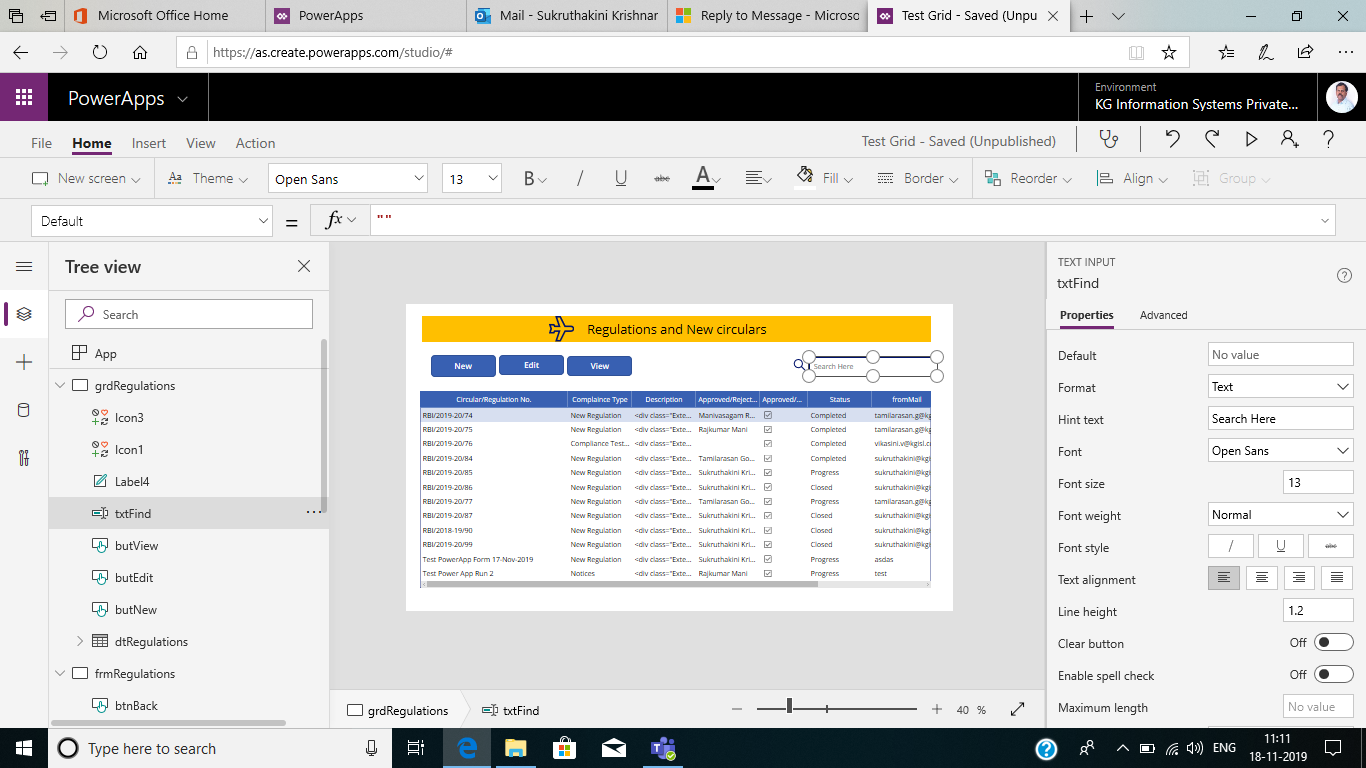Open the Insert plus sidebar icon
The width and height of the screenshot is (1366, 768).
click(x=25, y=362)
